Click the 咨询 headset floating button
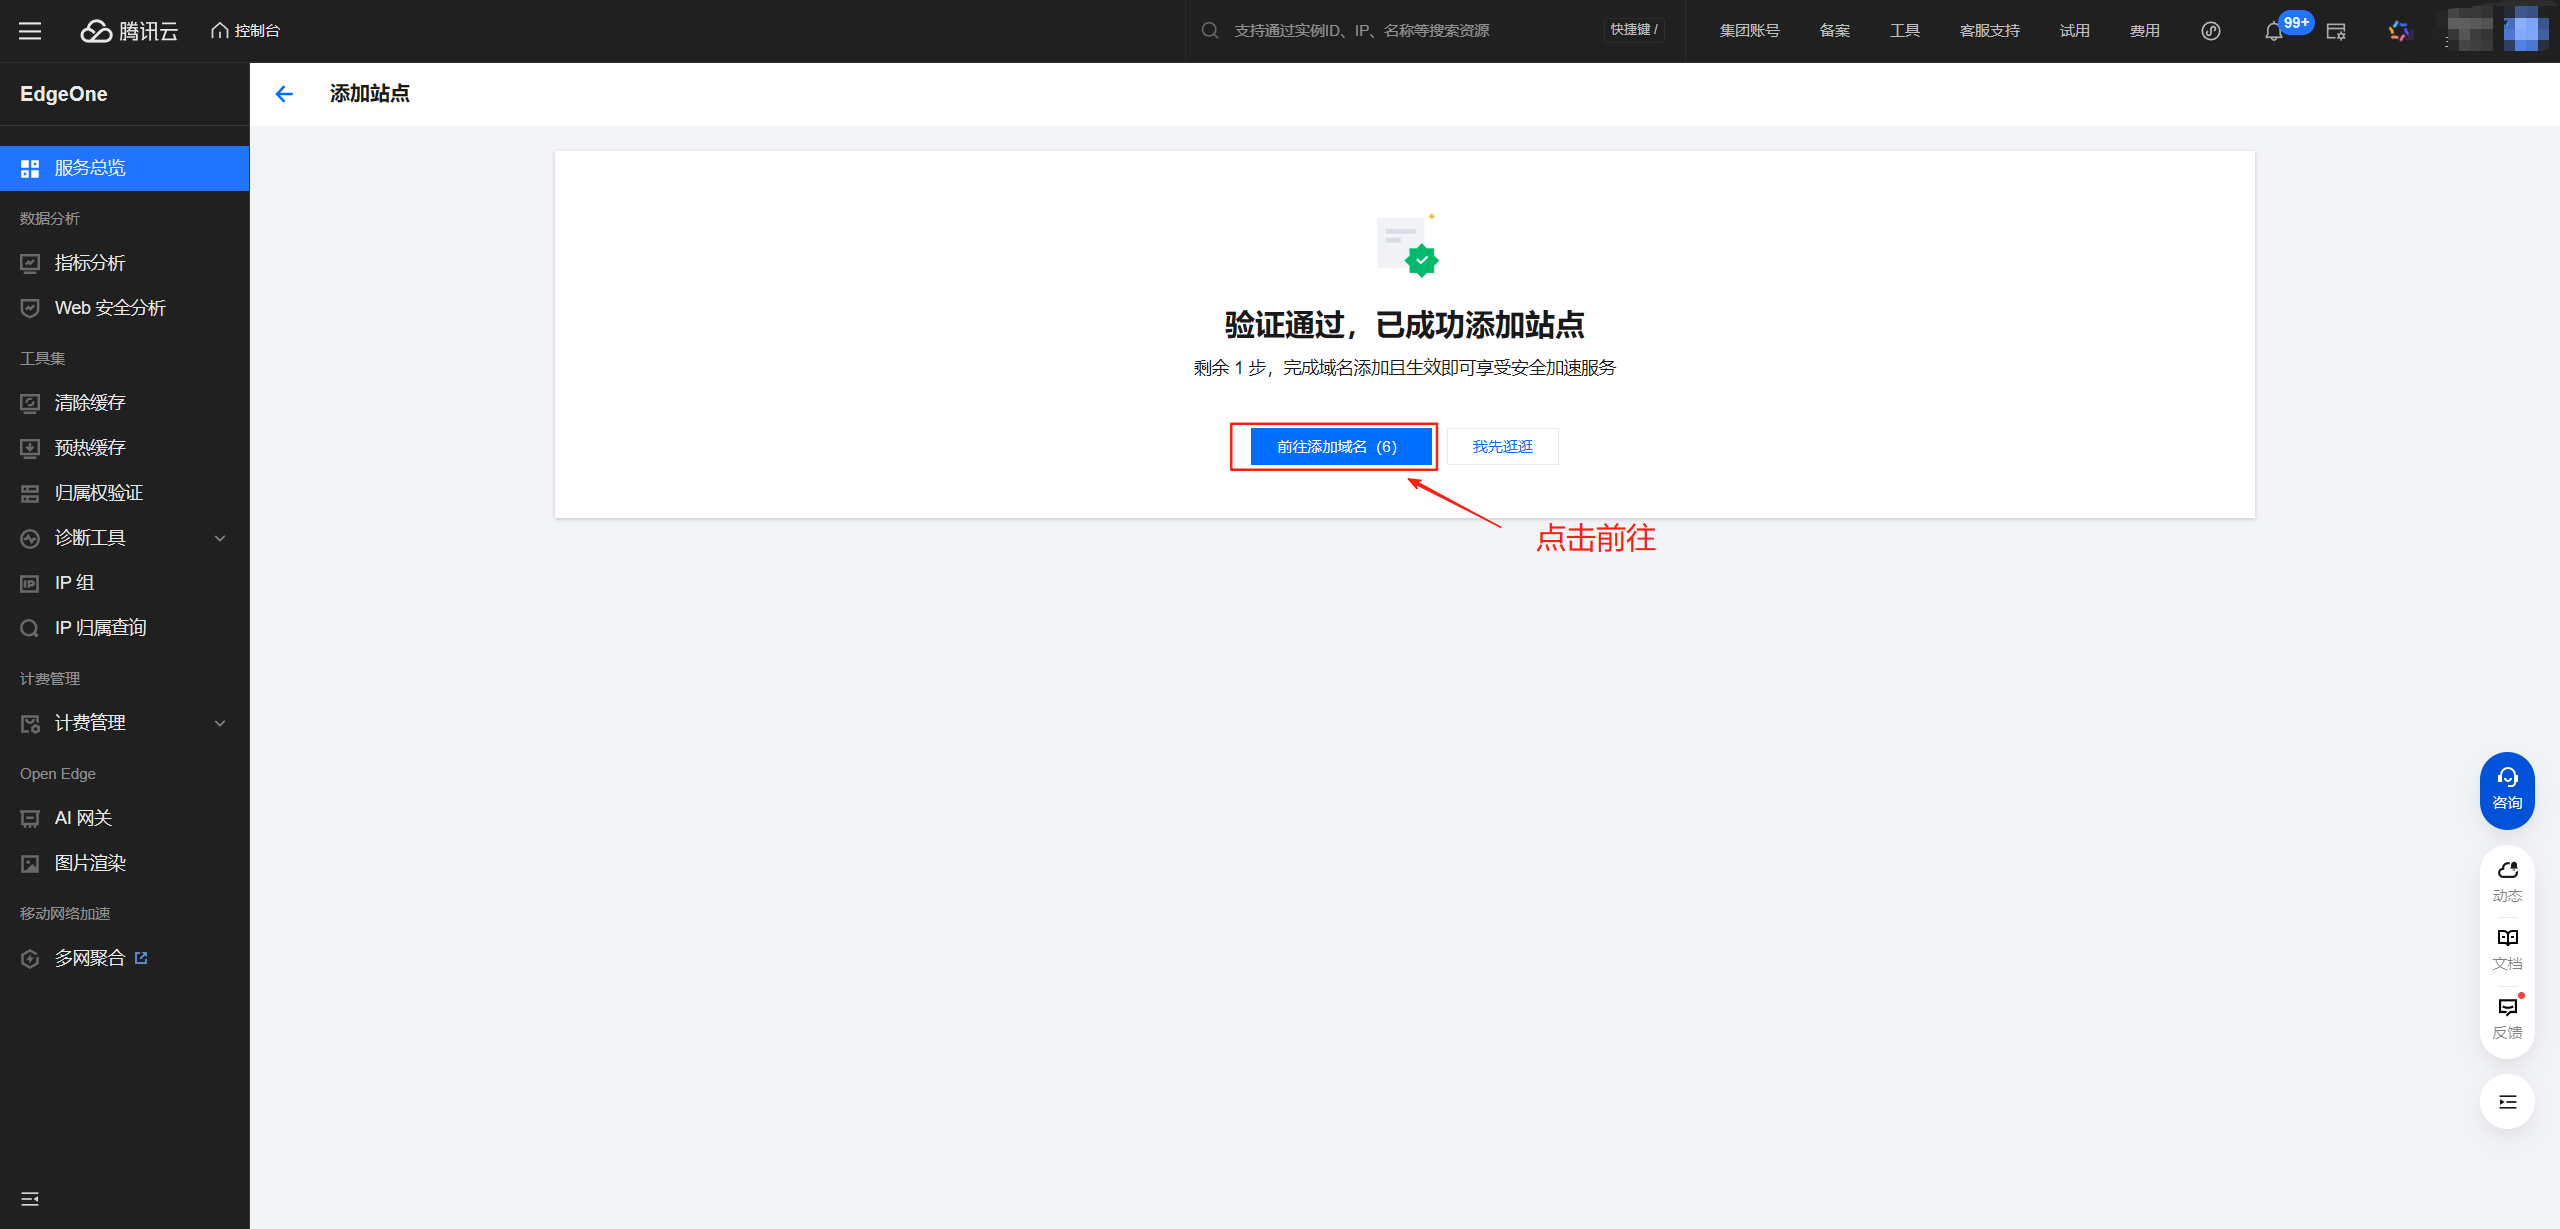Screen dimensions: 2560x1229 [2506, 789]
